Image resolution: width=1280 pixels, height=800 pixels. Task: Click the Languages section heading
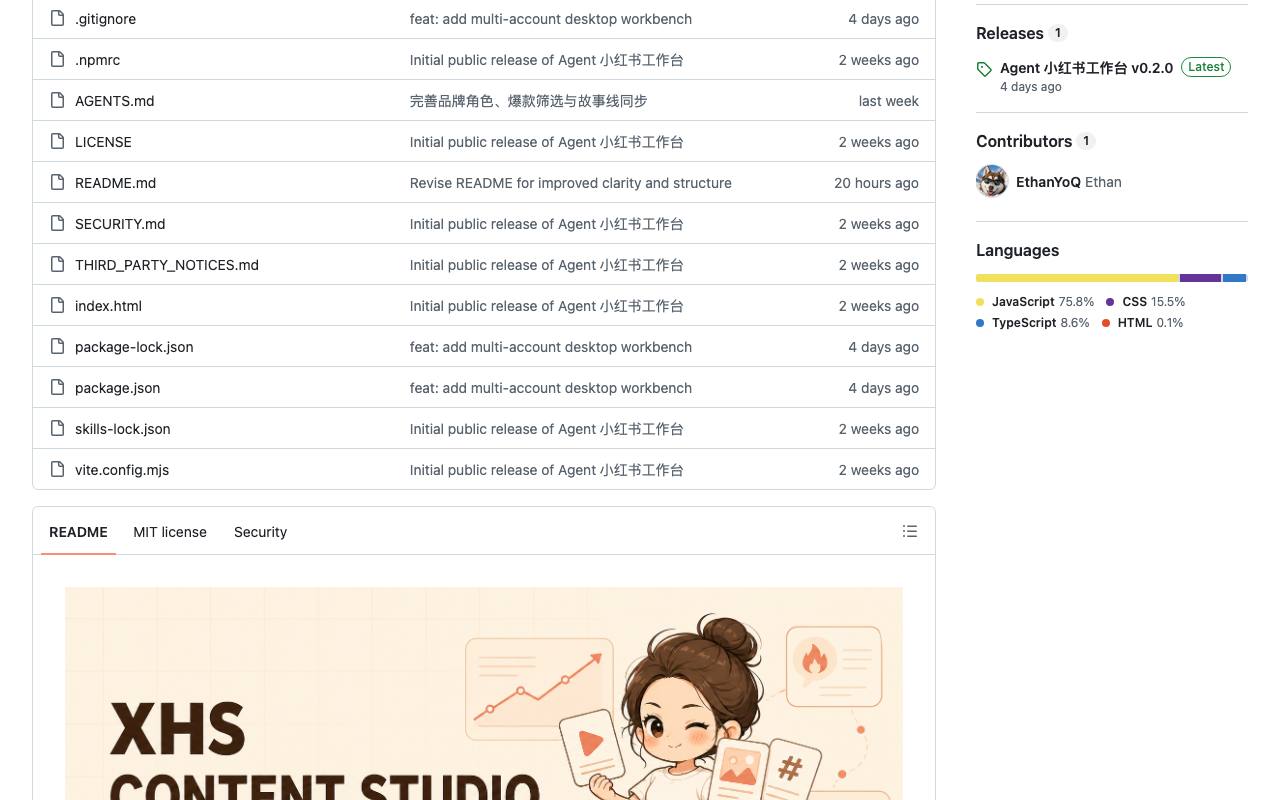[1017, 250]
